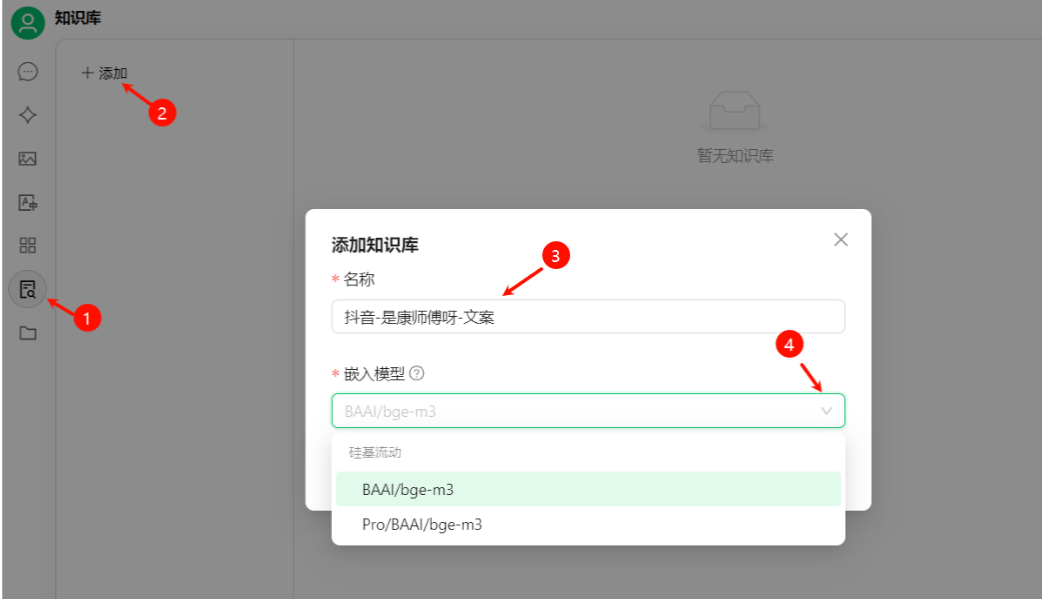This screenshot has width=1042, height=599.
Task: Open the sparkle agents sidebar icon
Action: [28, 115]
